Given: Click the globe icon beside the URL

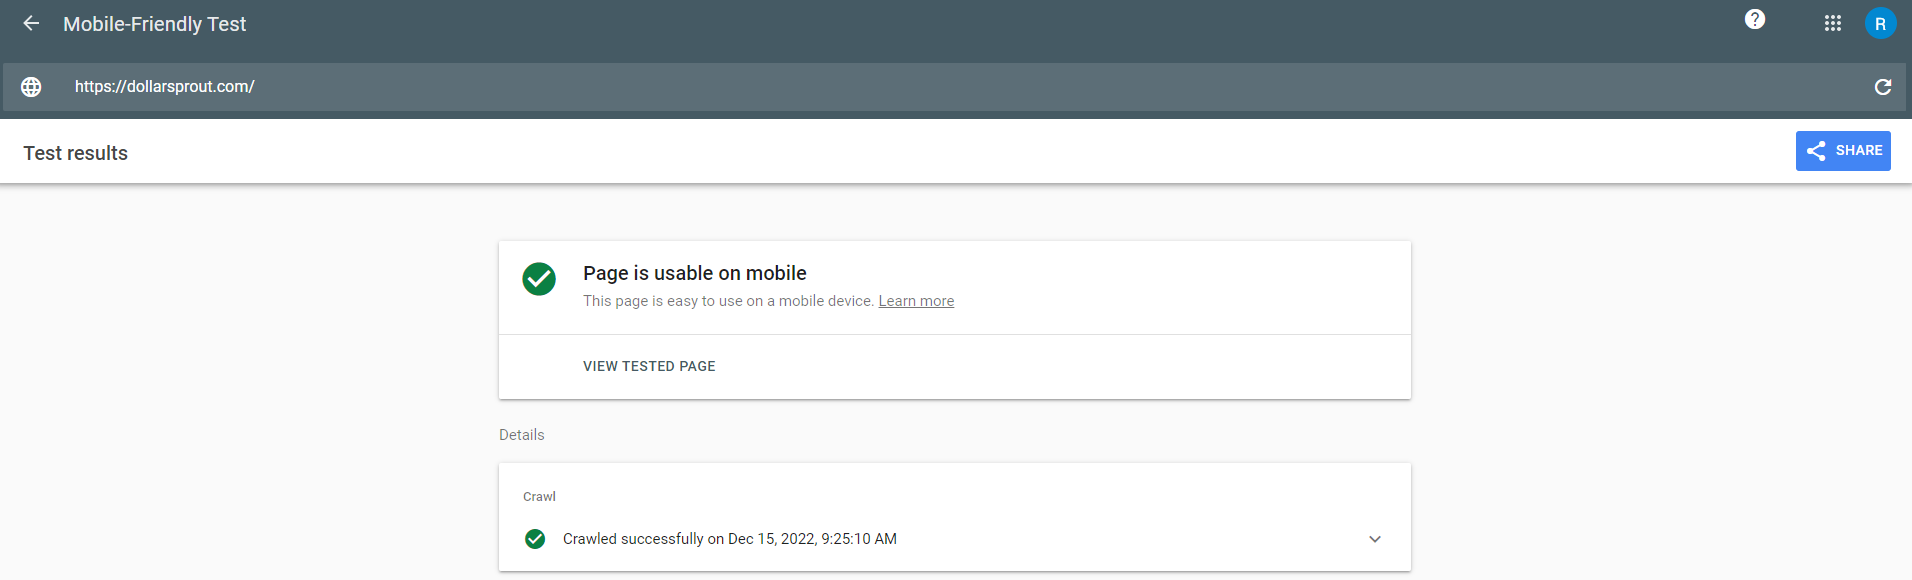Looking at the screenshot, I should click(x=31, y=87).
